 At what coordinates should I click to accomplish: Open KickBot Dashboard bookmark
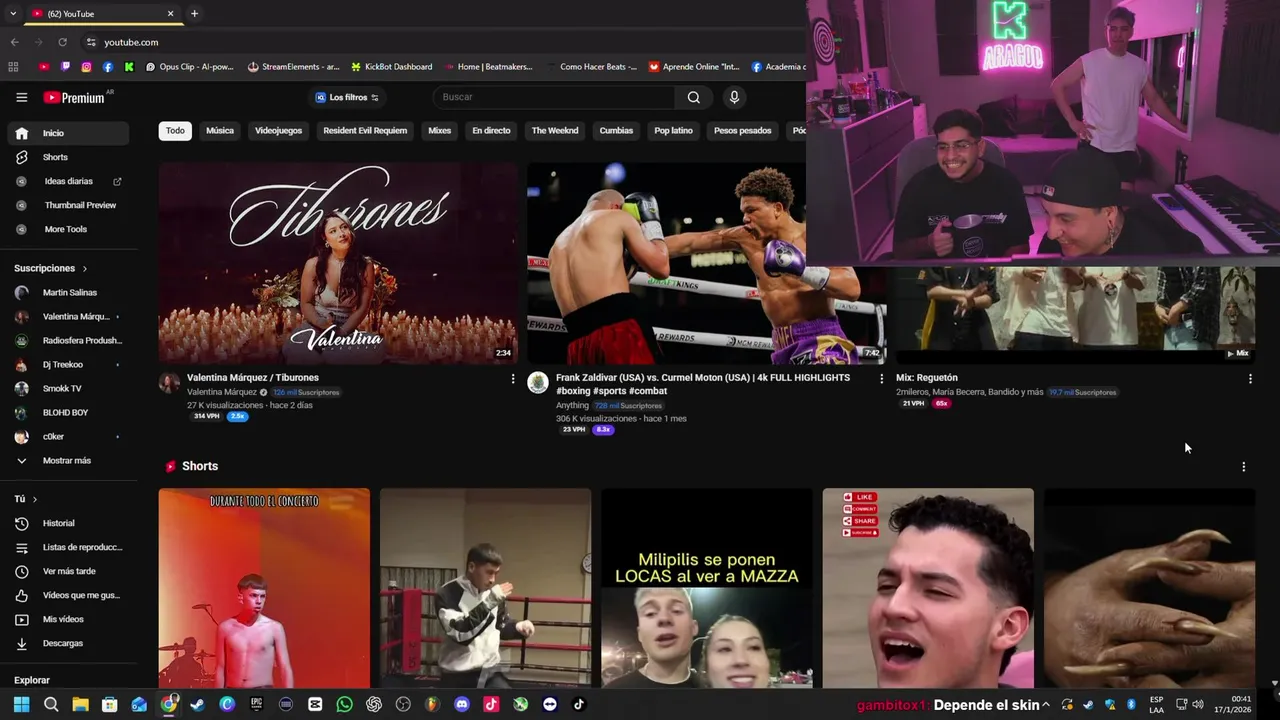pos(391,67)
